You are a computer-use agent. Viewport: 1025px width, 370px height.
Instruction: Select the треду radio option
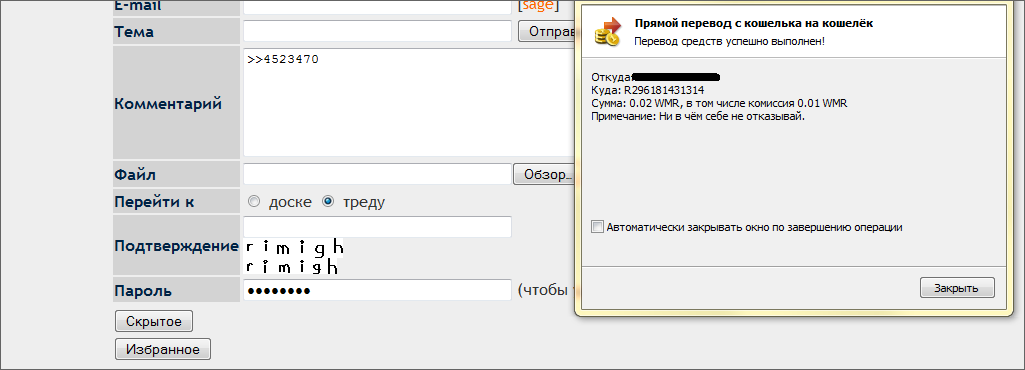click(329, 202)
